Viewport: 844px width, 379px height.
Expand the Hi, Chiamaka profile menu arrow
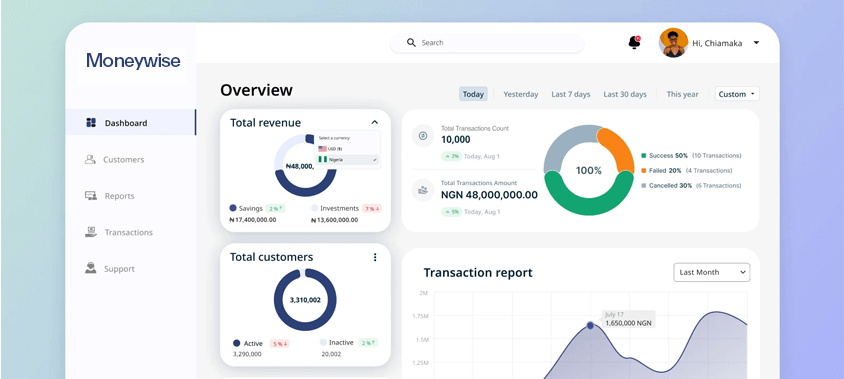tap(756, 43)
